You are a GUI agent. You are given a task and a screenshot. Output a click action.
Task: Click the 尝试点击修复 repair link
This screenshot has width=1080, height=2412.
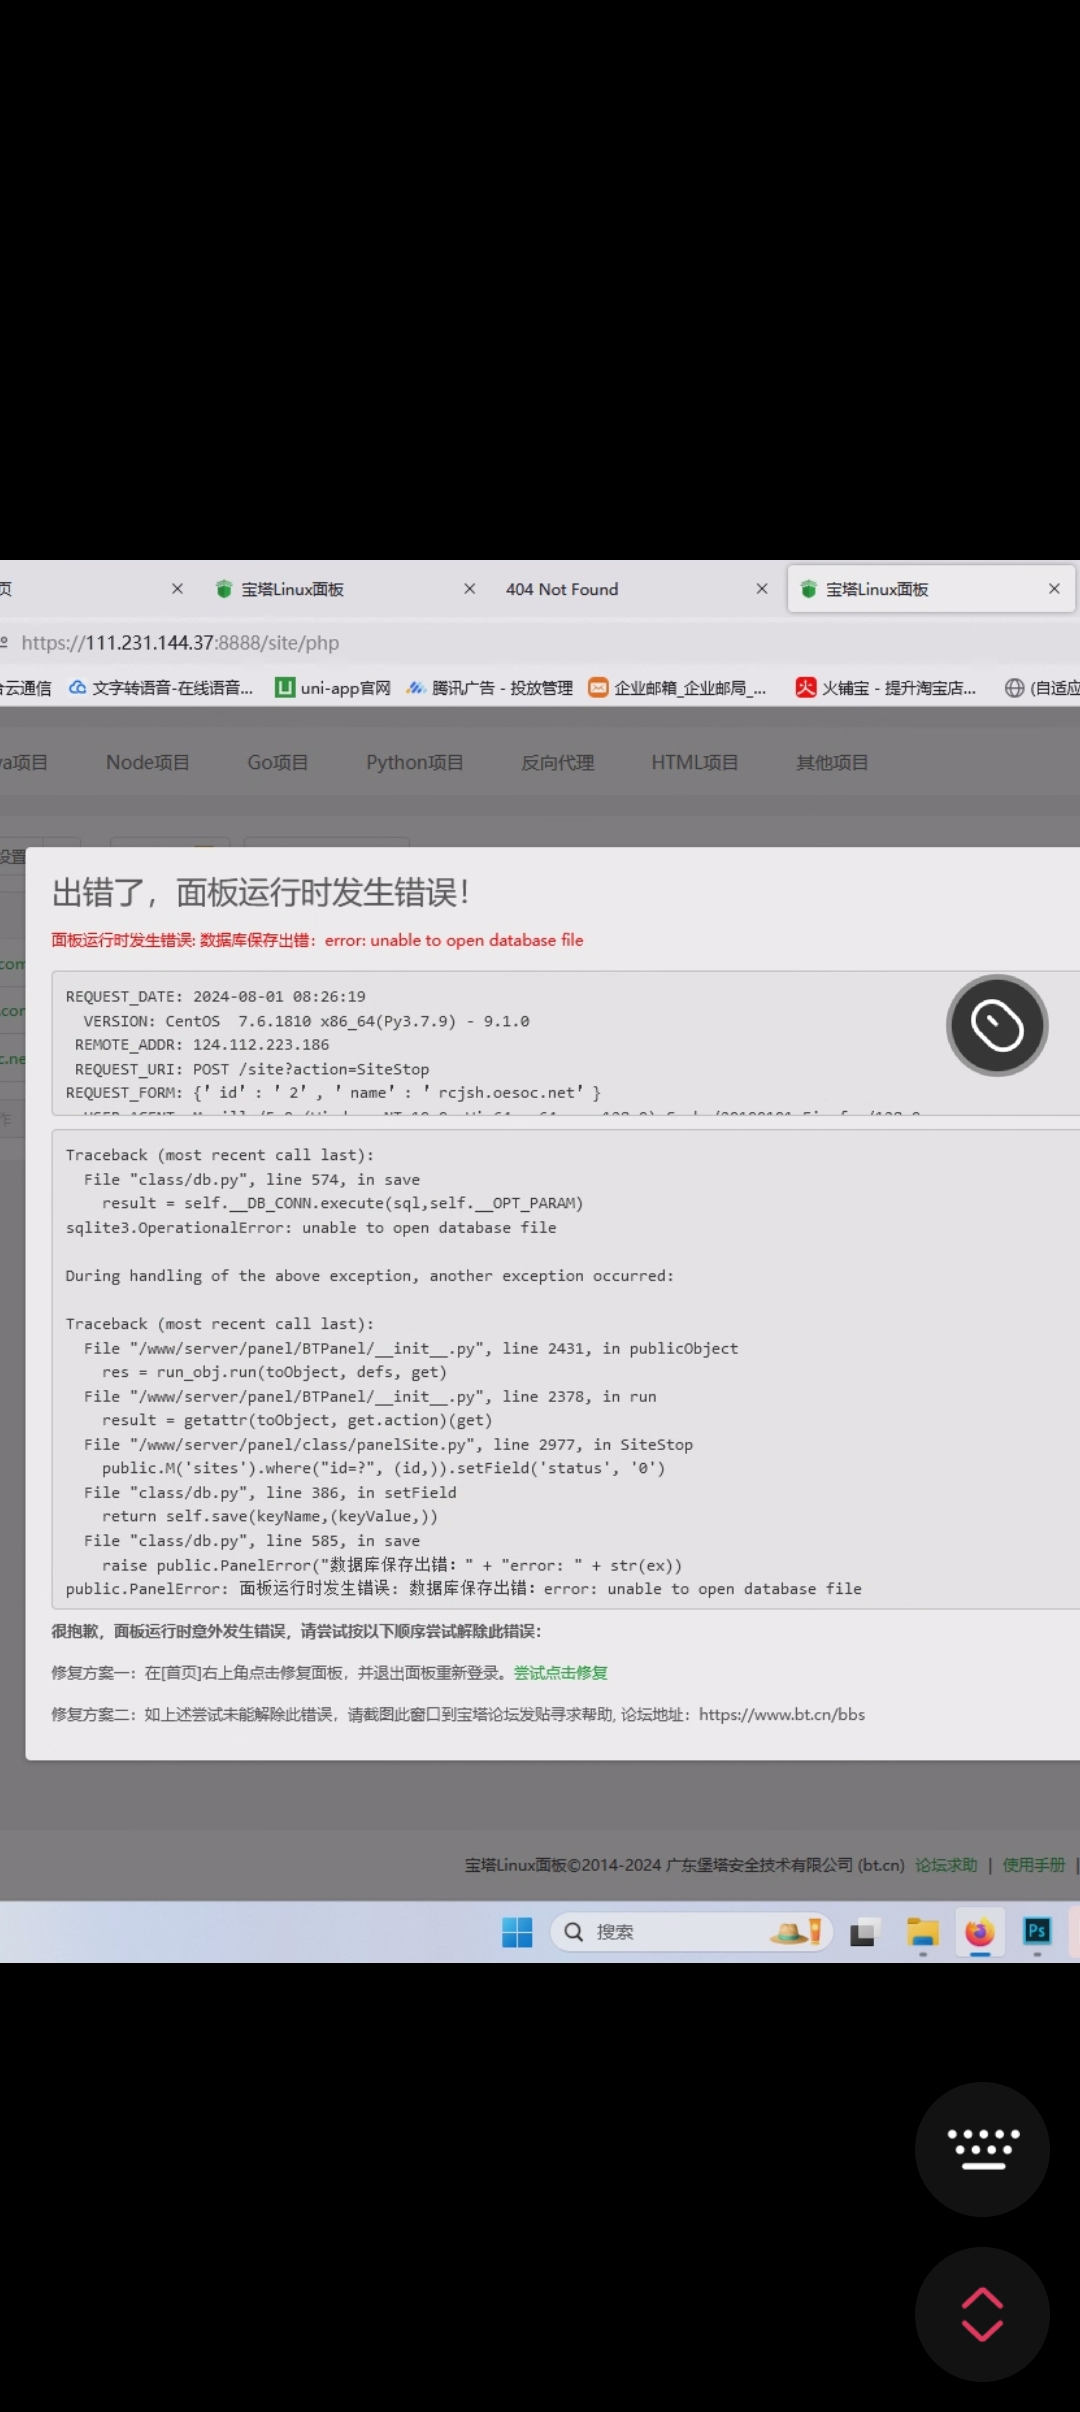click(x=561, y=1673)
